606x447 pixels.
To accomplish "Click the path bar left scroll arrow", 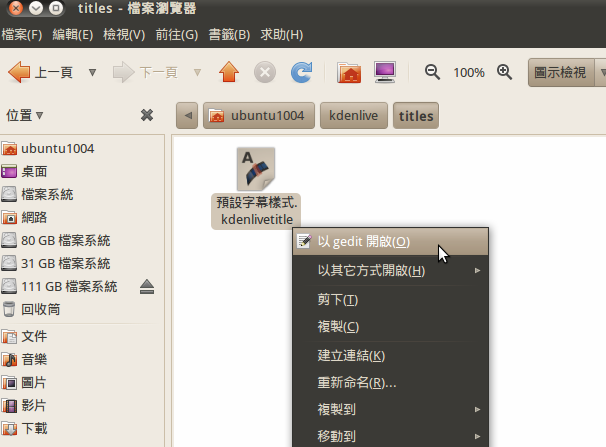I will click(x=187, y=115).
